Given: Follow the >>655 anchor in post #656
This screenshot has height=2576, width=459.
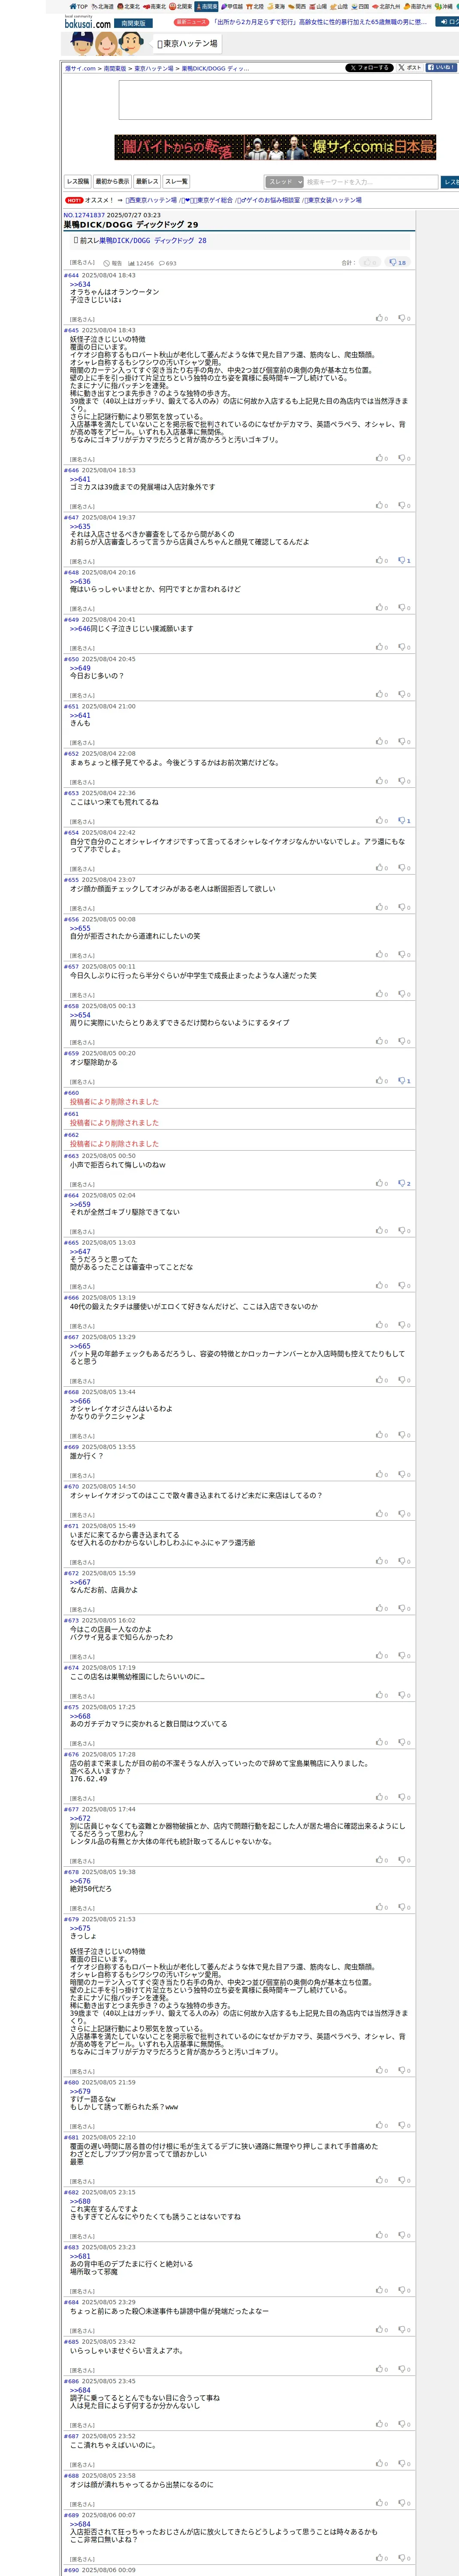Looking at the screenshot, I should 80,928.
